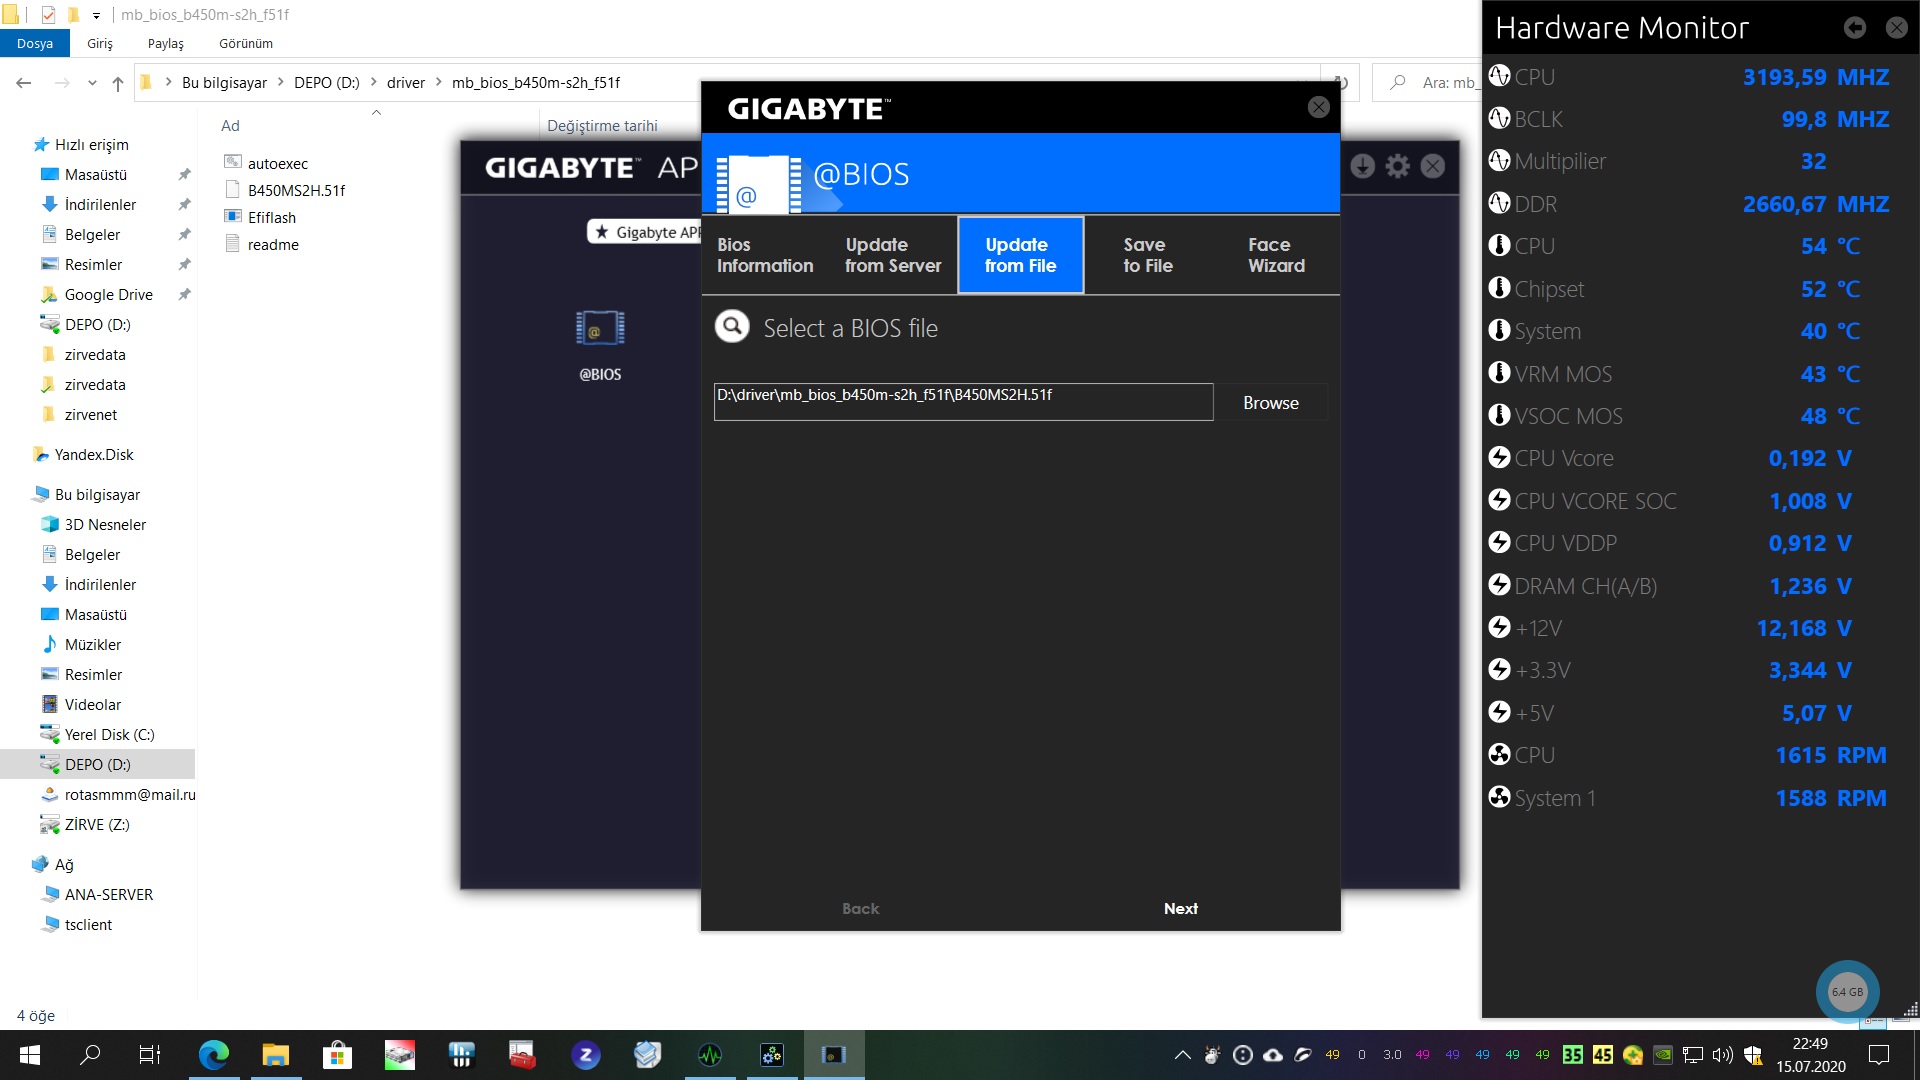Open the Giriş ribbon tab
Viewport: 1920px width, 1080px height.
[100, 43]
